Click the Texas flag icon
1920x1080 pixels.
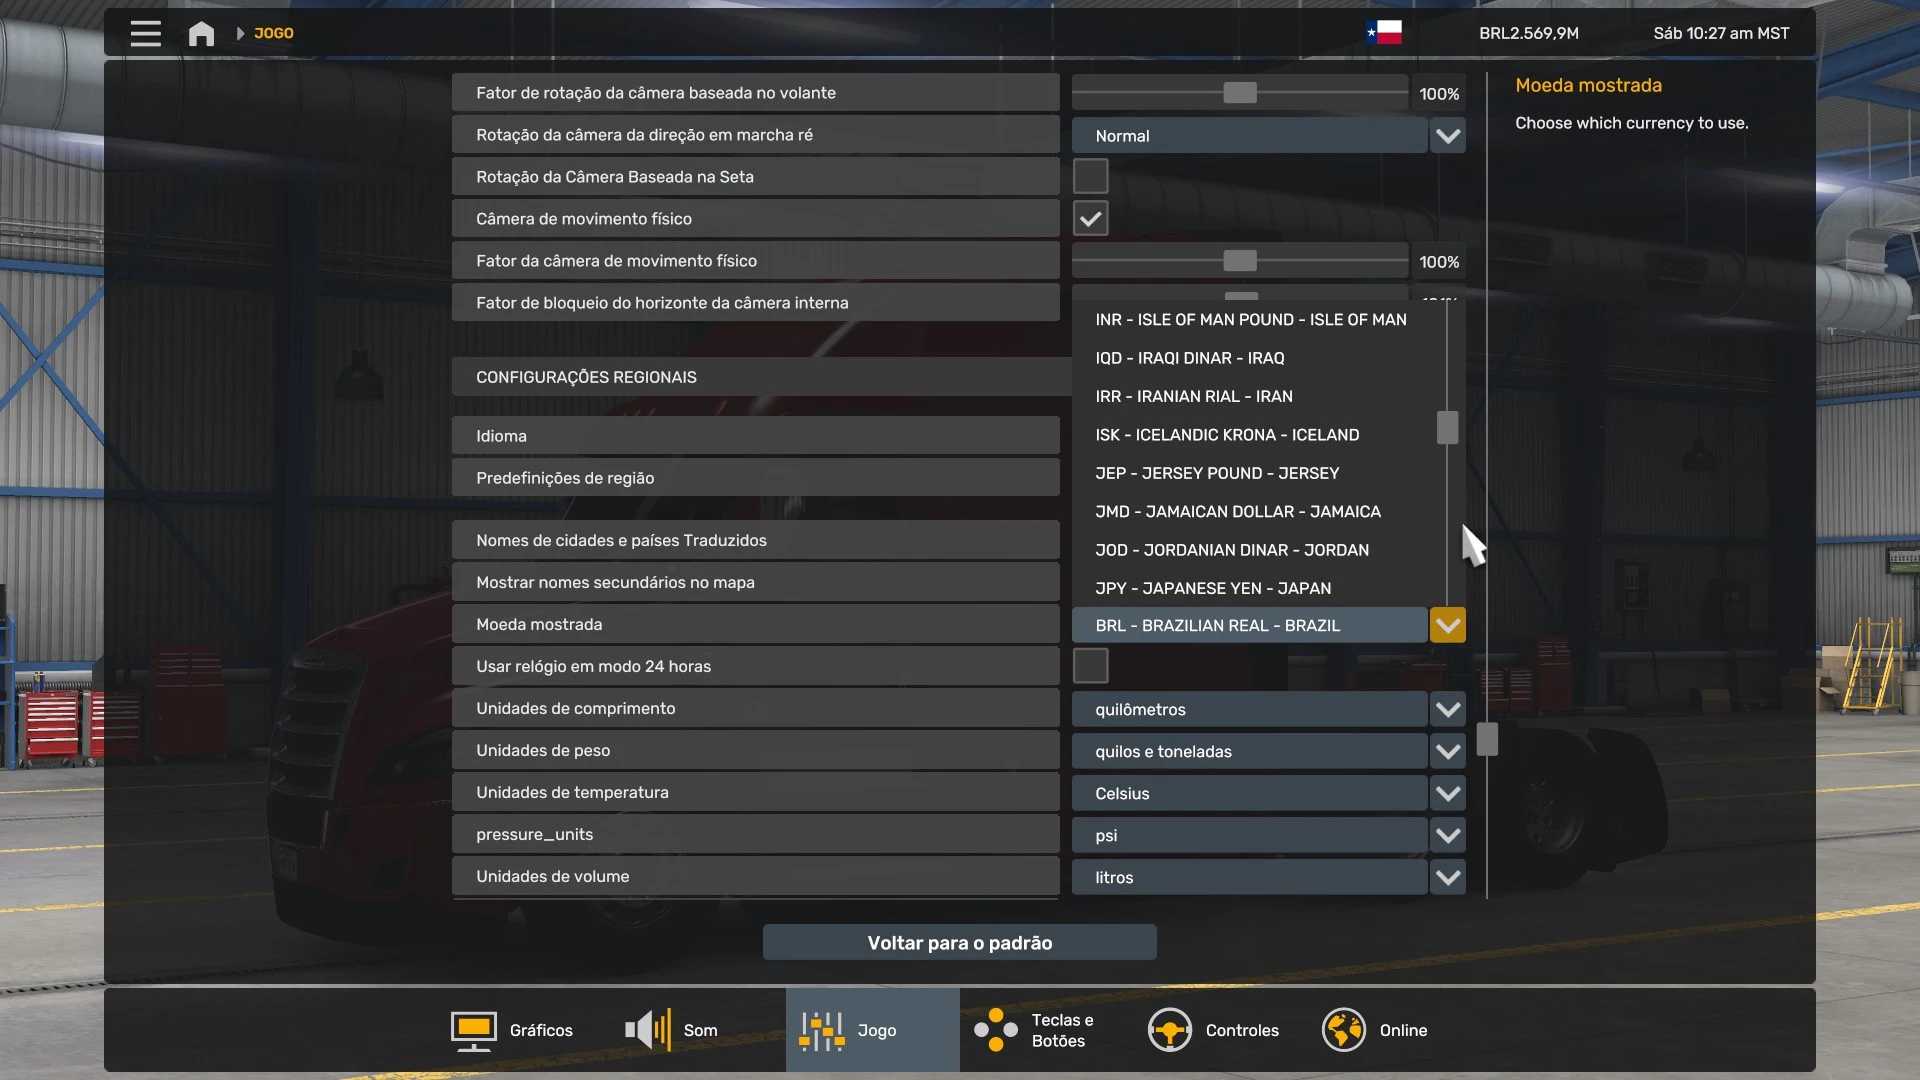click(1384, 33)
